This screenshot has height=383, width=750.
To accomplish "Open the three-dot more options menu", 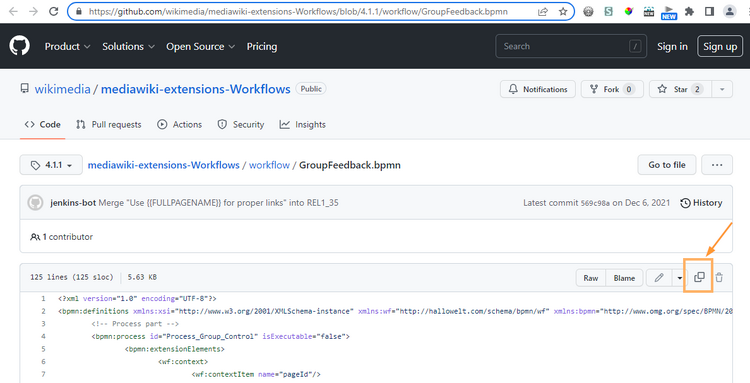I will click(717, 164).
